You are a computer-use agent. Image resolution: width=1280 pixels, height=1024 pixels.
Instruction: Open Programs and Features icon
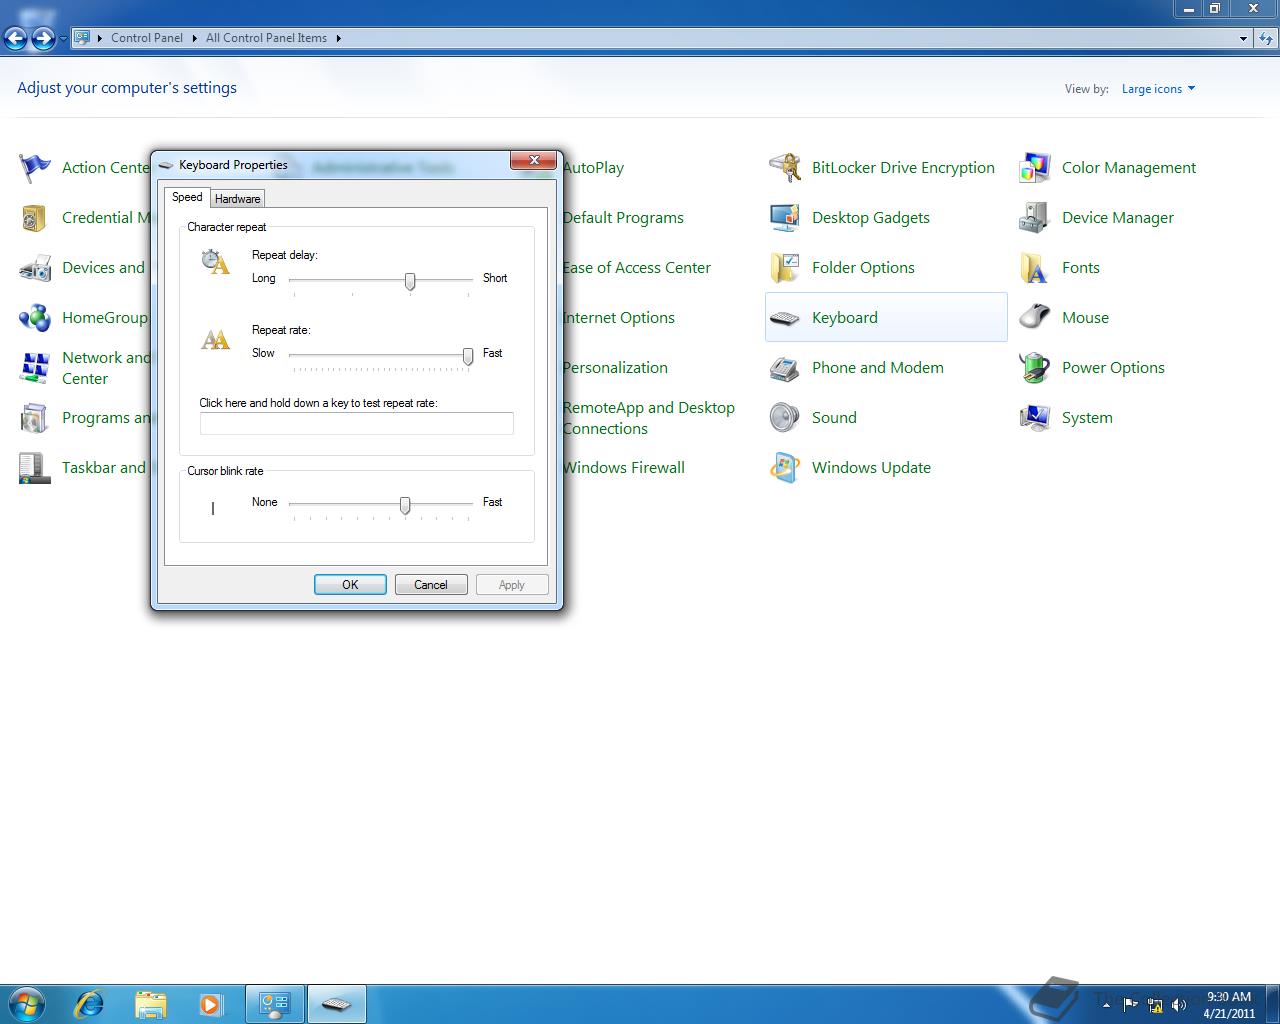click(x=35, y=418)
